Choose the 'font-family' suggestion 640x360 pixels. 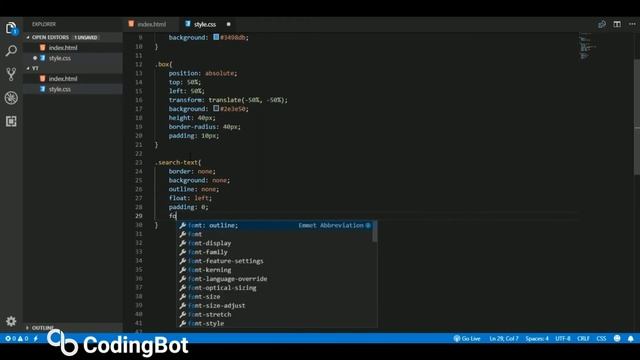(275, 252)
